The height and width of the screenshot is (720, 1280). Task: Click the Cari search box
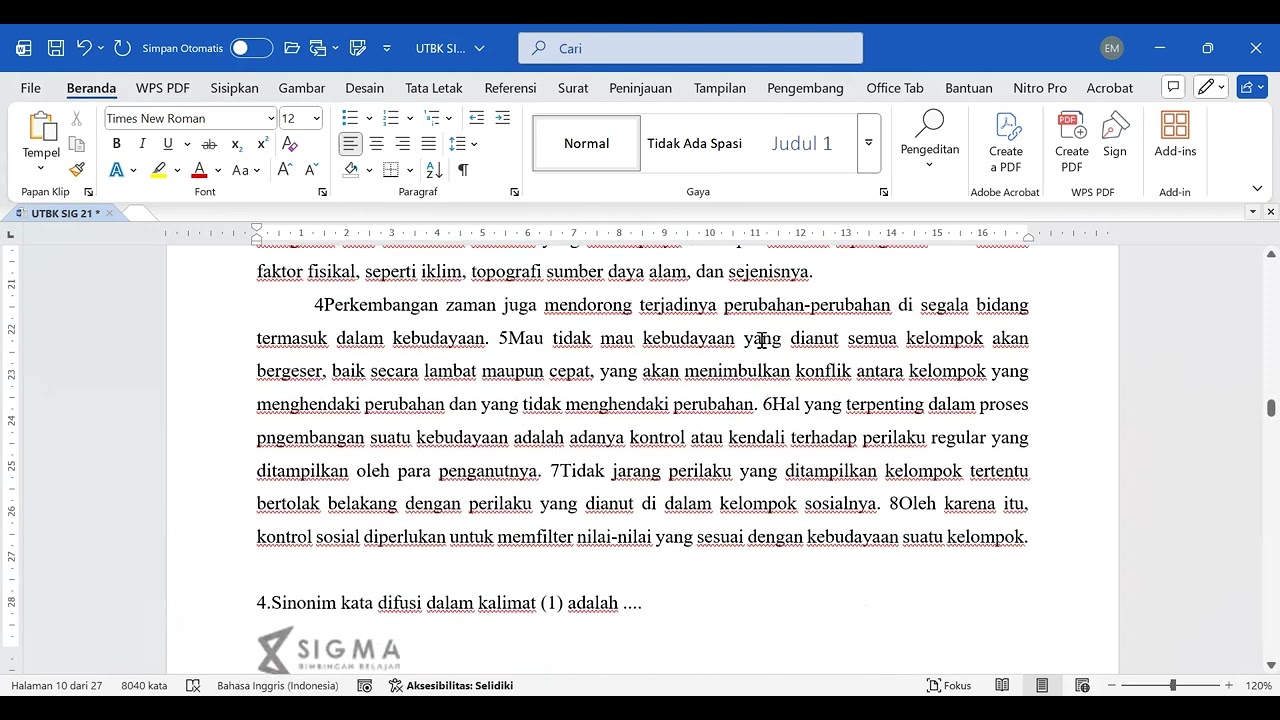[690, 48]
